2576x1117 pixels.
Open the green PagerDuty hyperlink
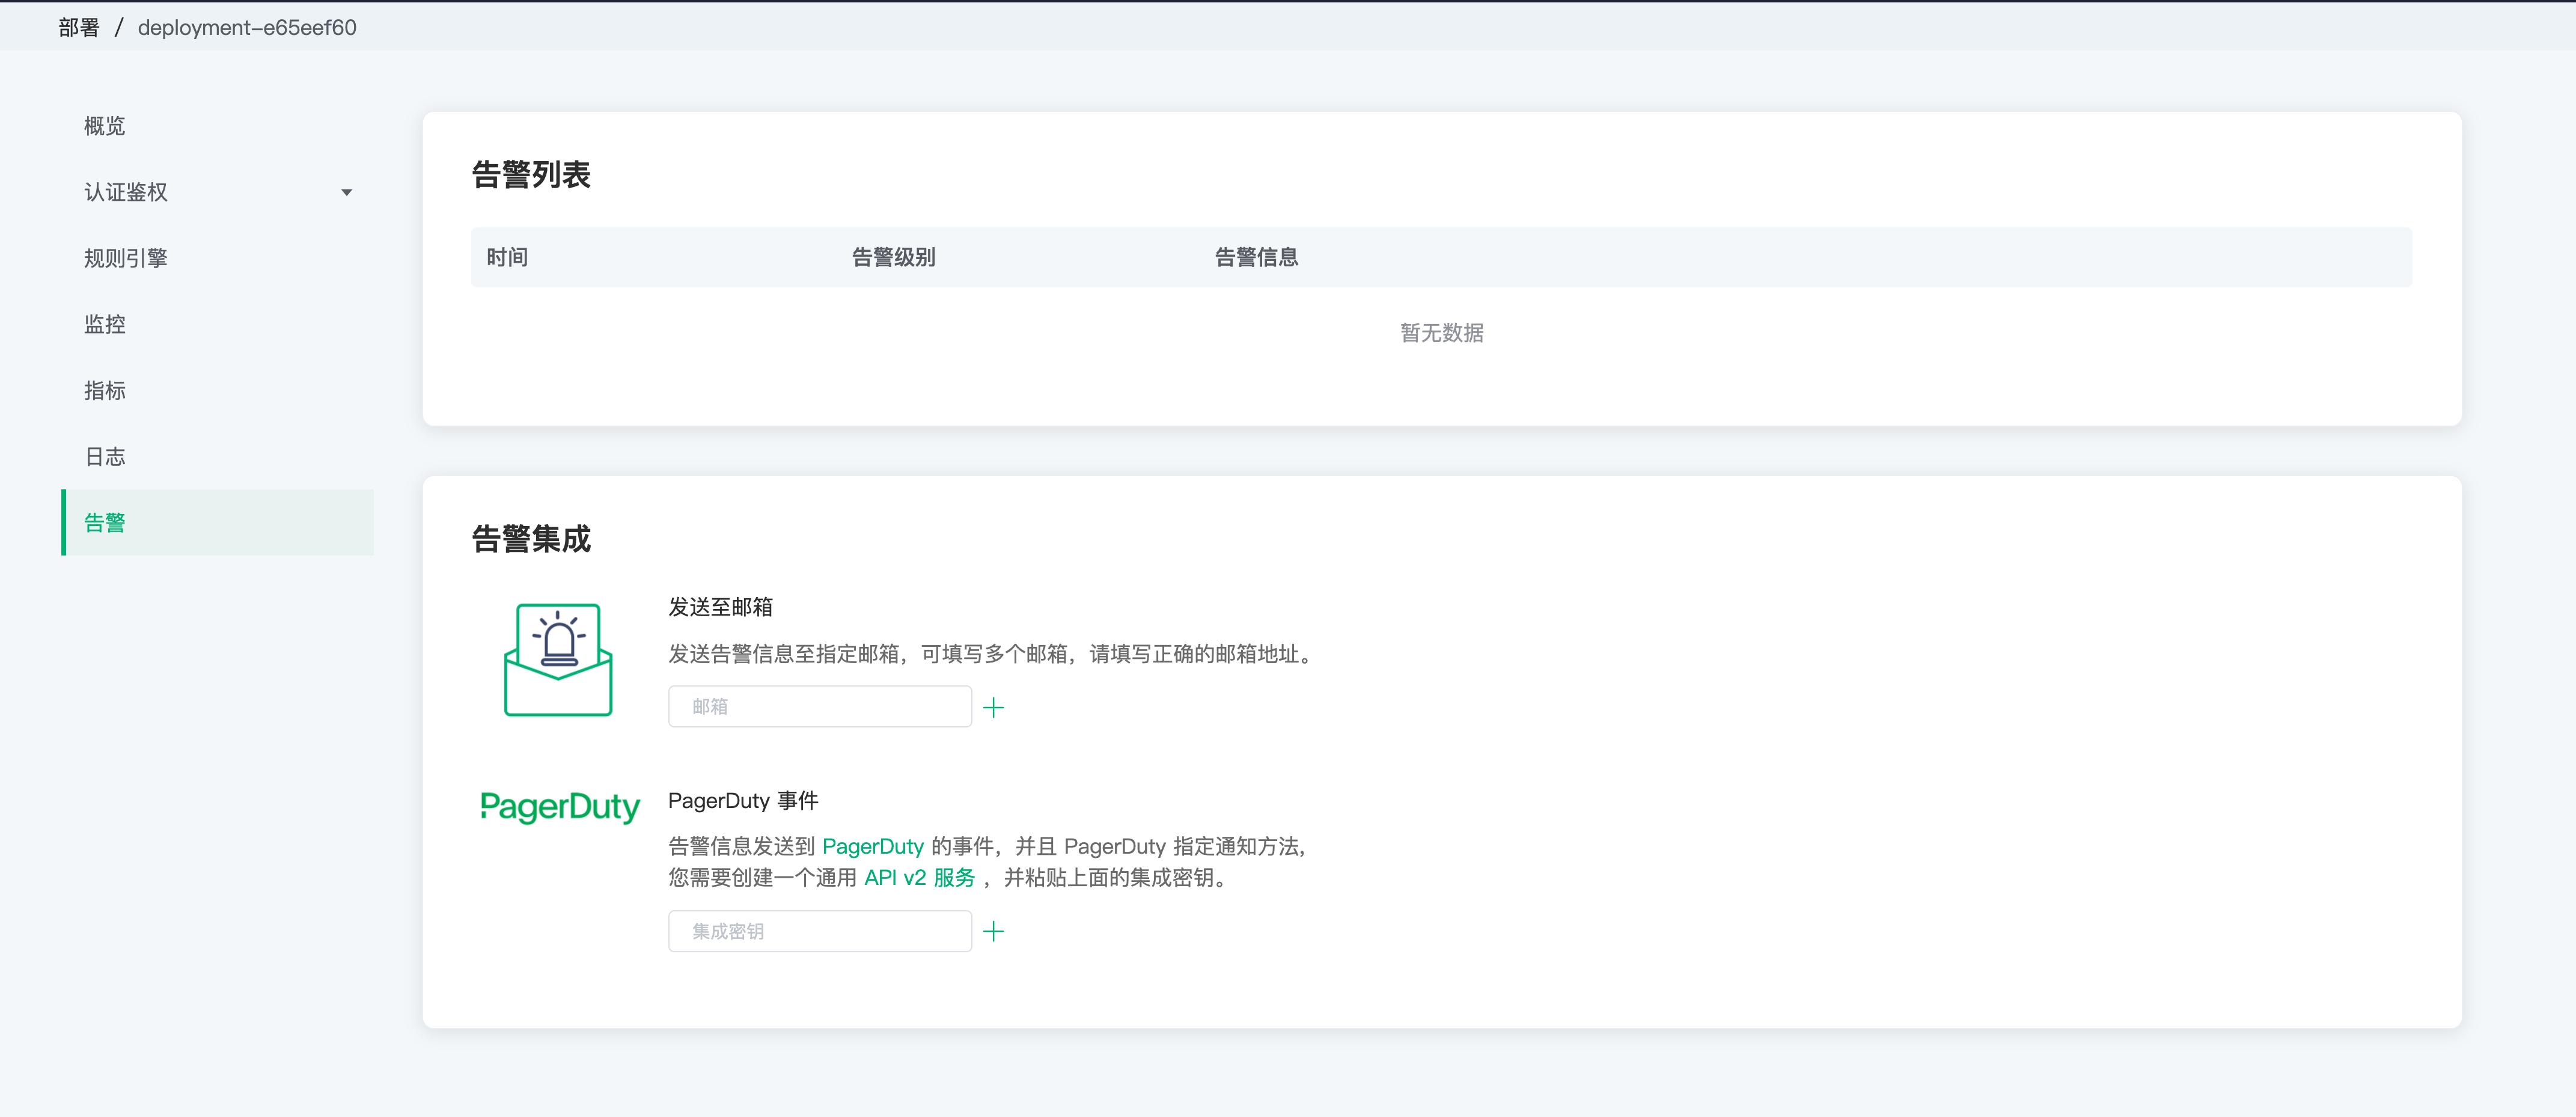[x=872, y=847]
